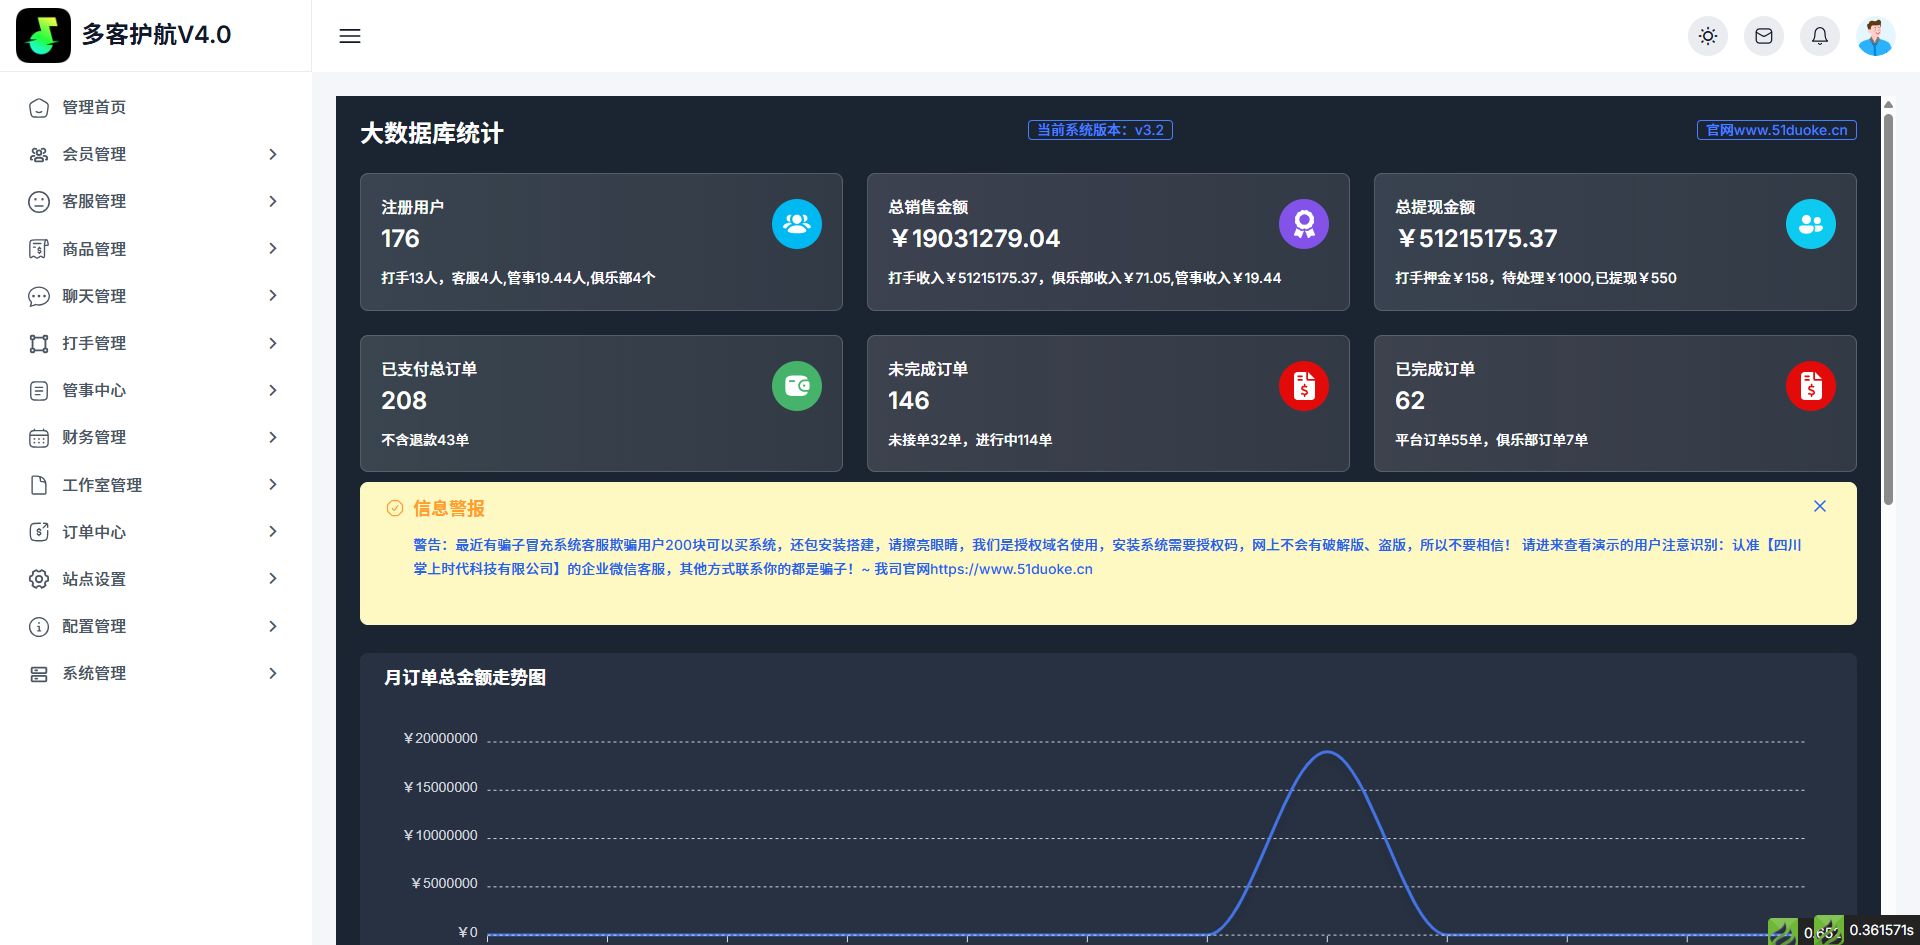The height and width of the screenshot is (945, 1920).
Task: Click the purple award icon in 总销售金额 card
Action: 1303,224
